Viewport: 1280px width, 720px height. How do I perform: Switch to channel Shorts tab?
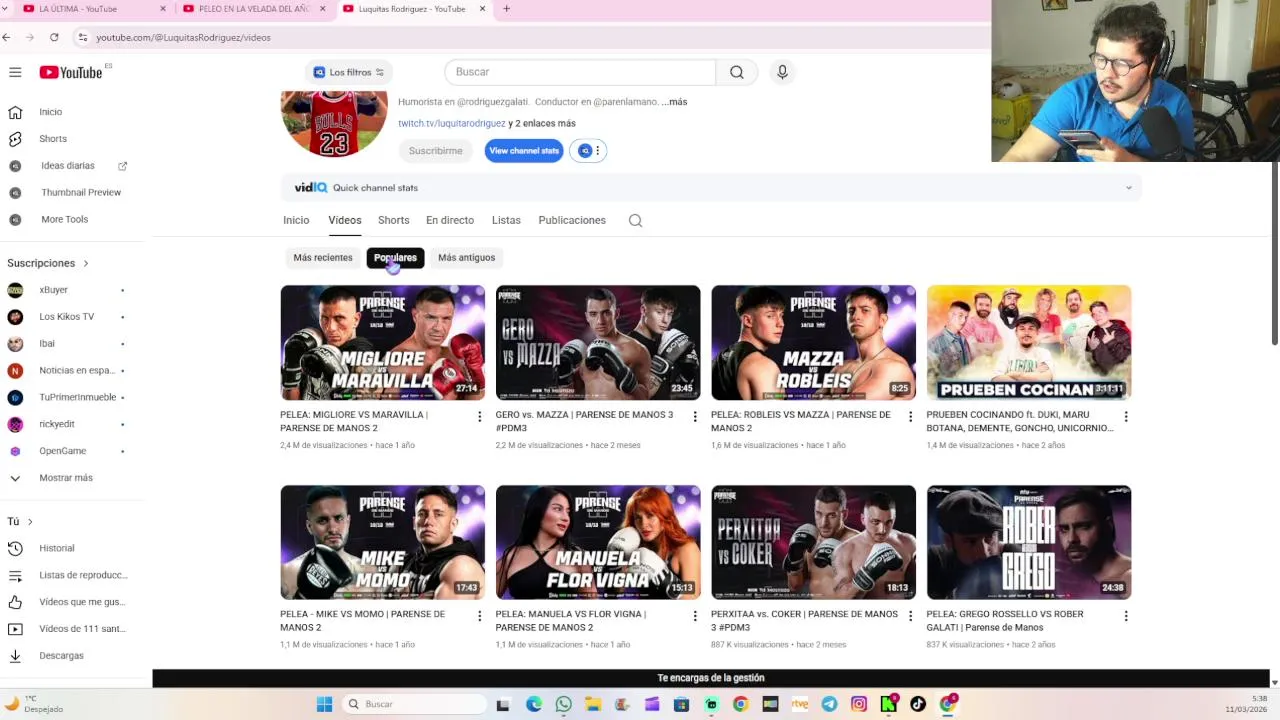pos(394,220)
